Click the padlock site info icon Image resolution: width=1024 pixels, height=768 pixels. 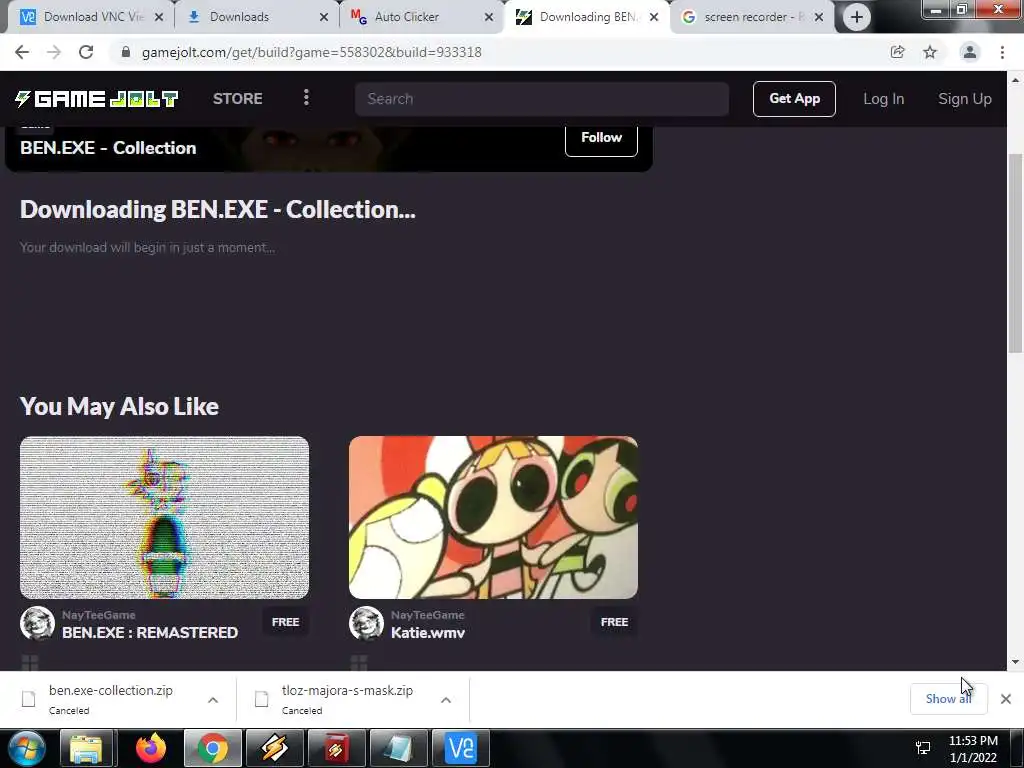coord(126,52)
